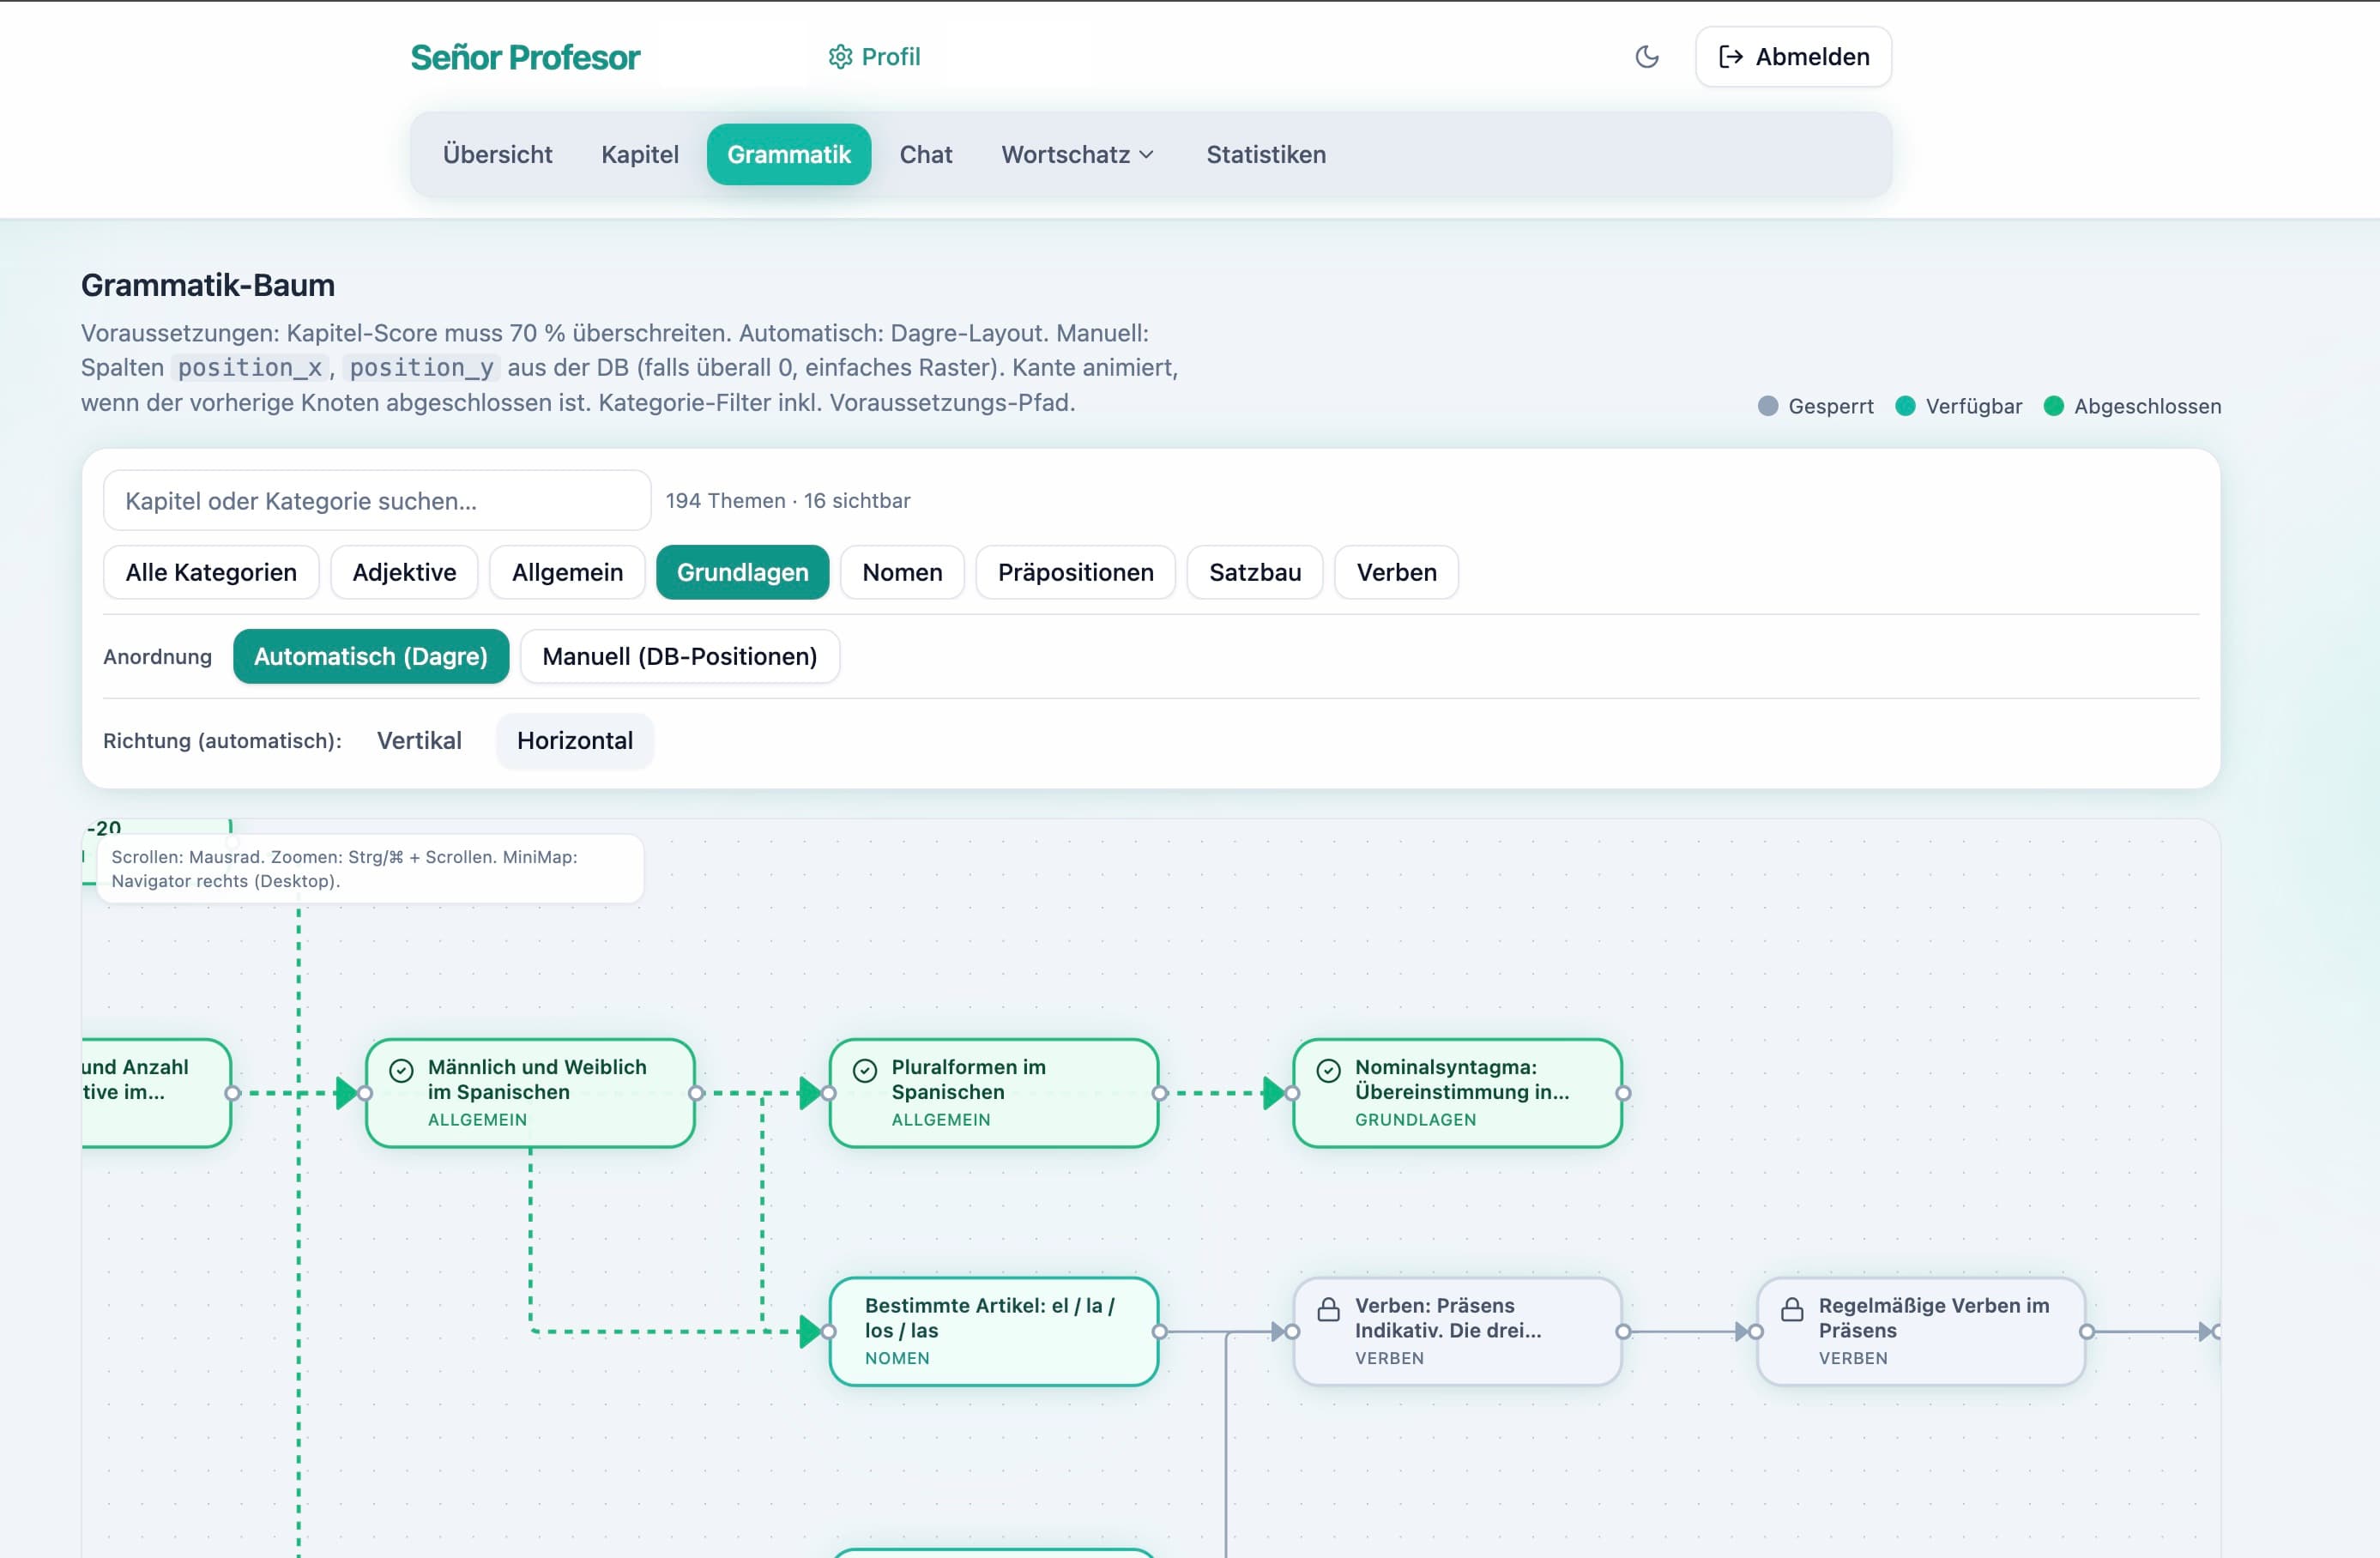Expand the Wortschatz dropdown menu

tap(1078, 154)
